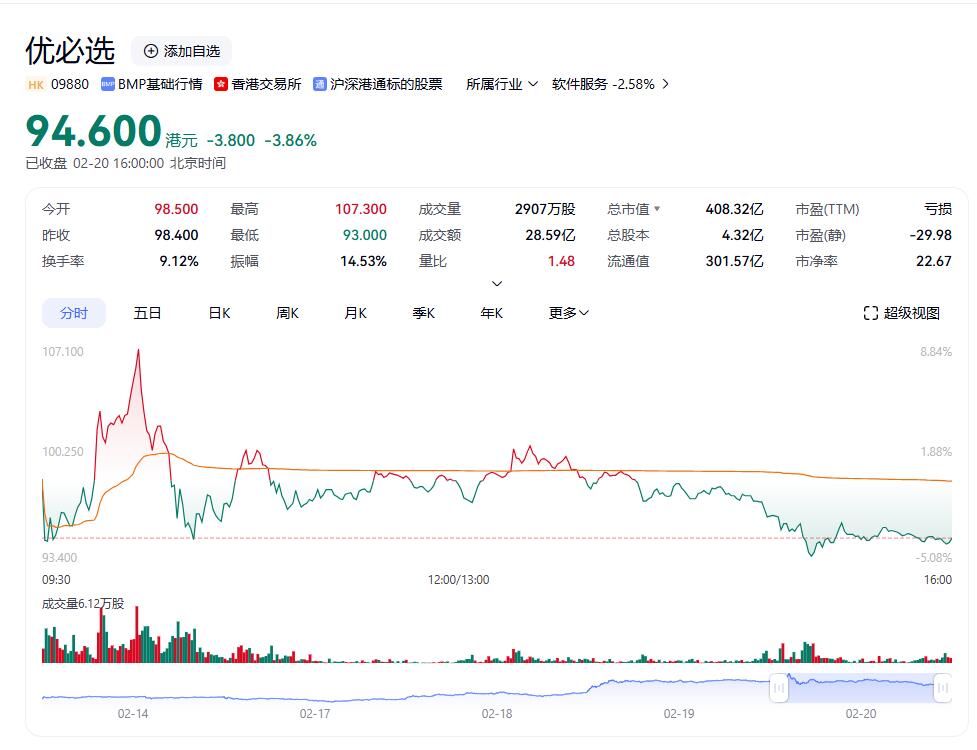The width and height of the screenshot is (977, 750).
Task: Switch to the 五日 tab
Action: [x=147, y=313]
